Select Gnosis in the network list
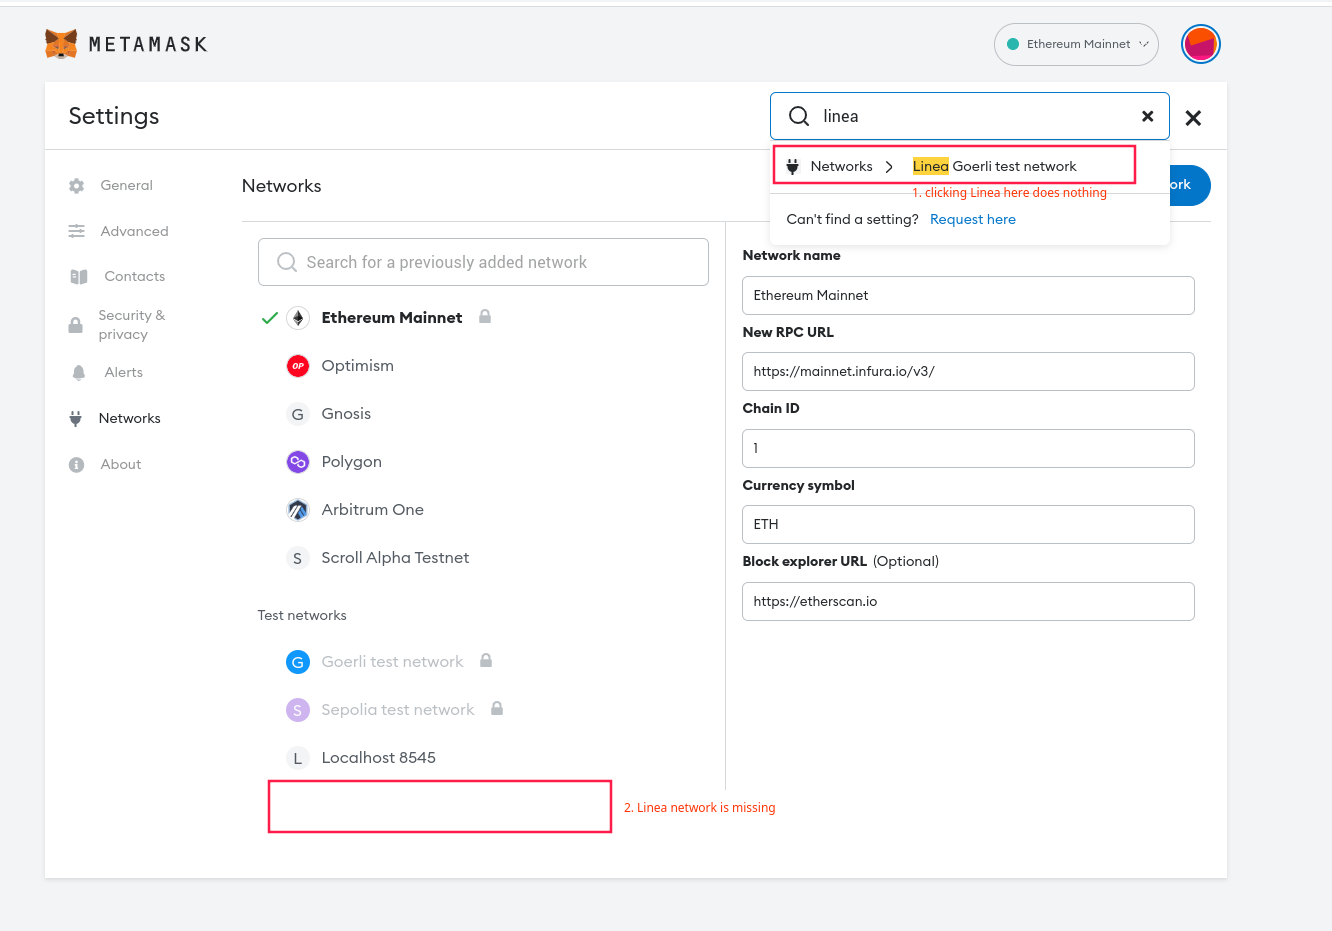 point(346,414)
